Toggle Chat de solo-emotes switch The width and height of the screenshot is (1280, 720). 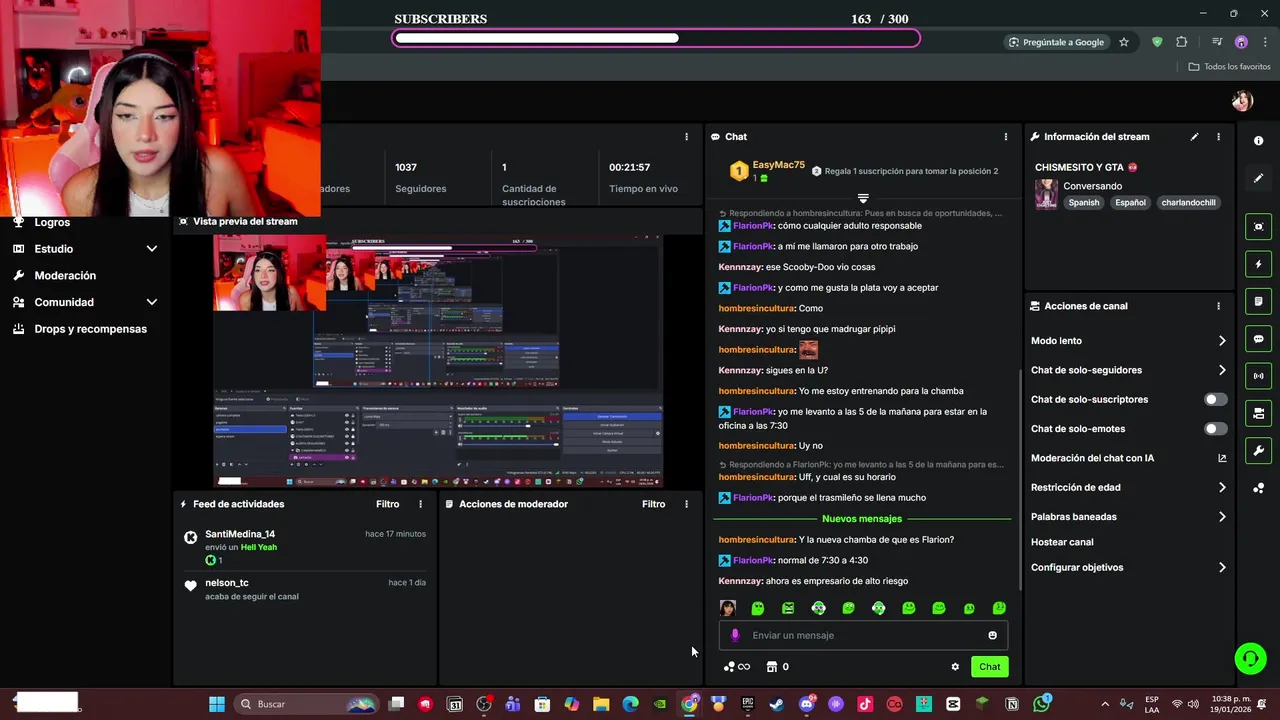1215,429
